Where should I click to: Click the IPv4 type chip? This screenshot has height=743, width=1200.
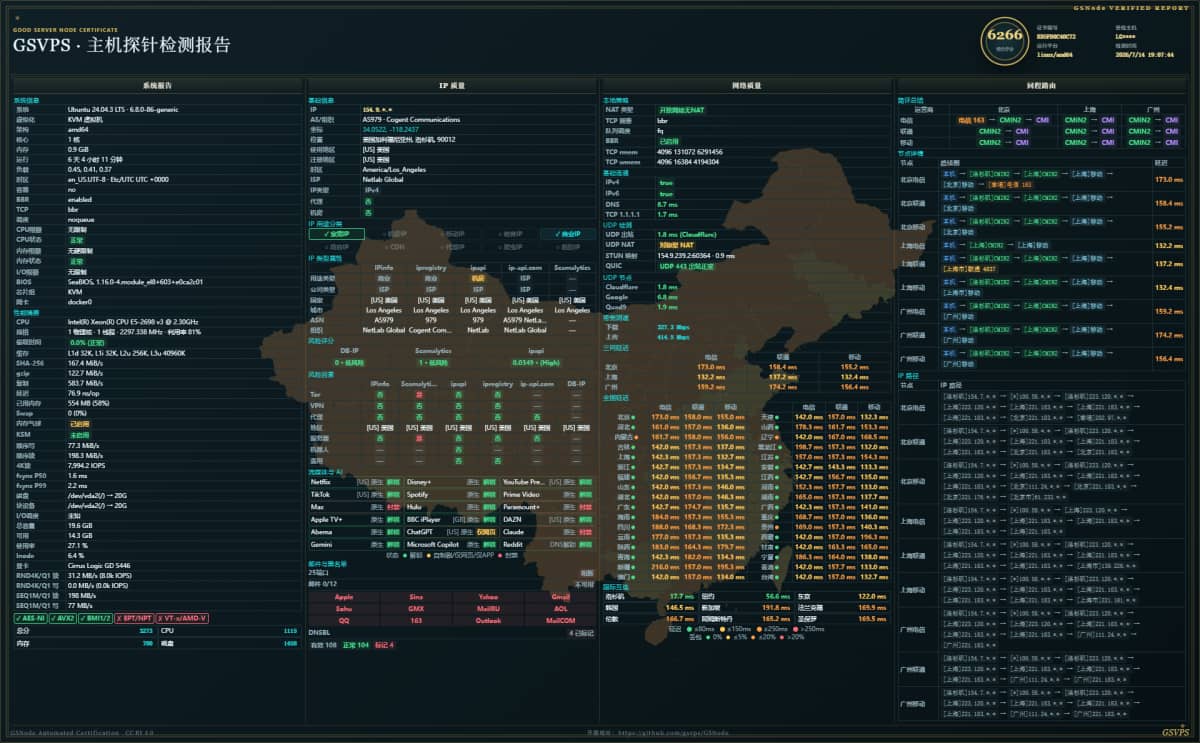[x=371, y=188]
